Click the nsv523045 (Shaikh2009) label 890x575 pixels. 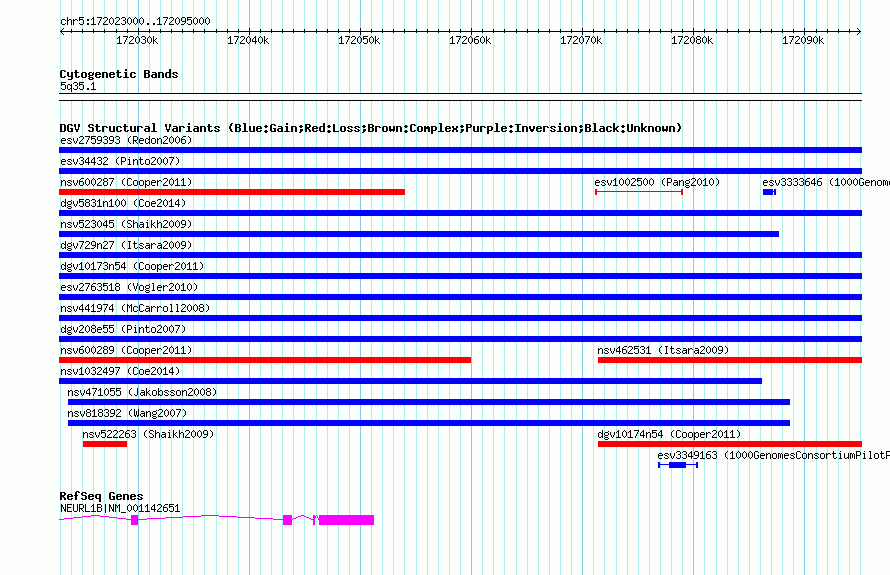126,224
